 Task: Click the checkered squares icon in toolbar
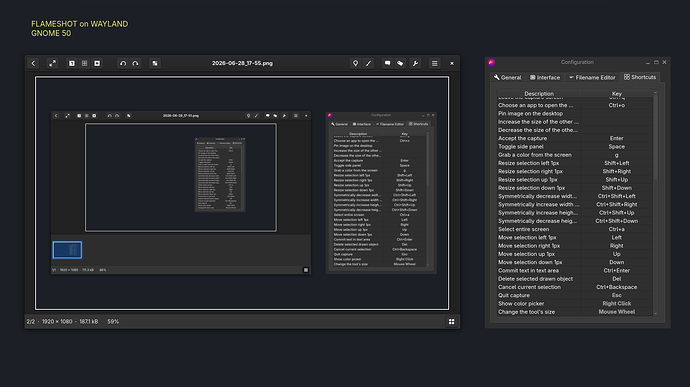point(155,63)
